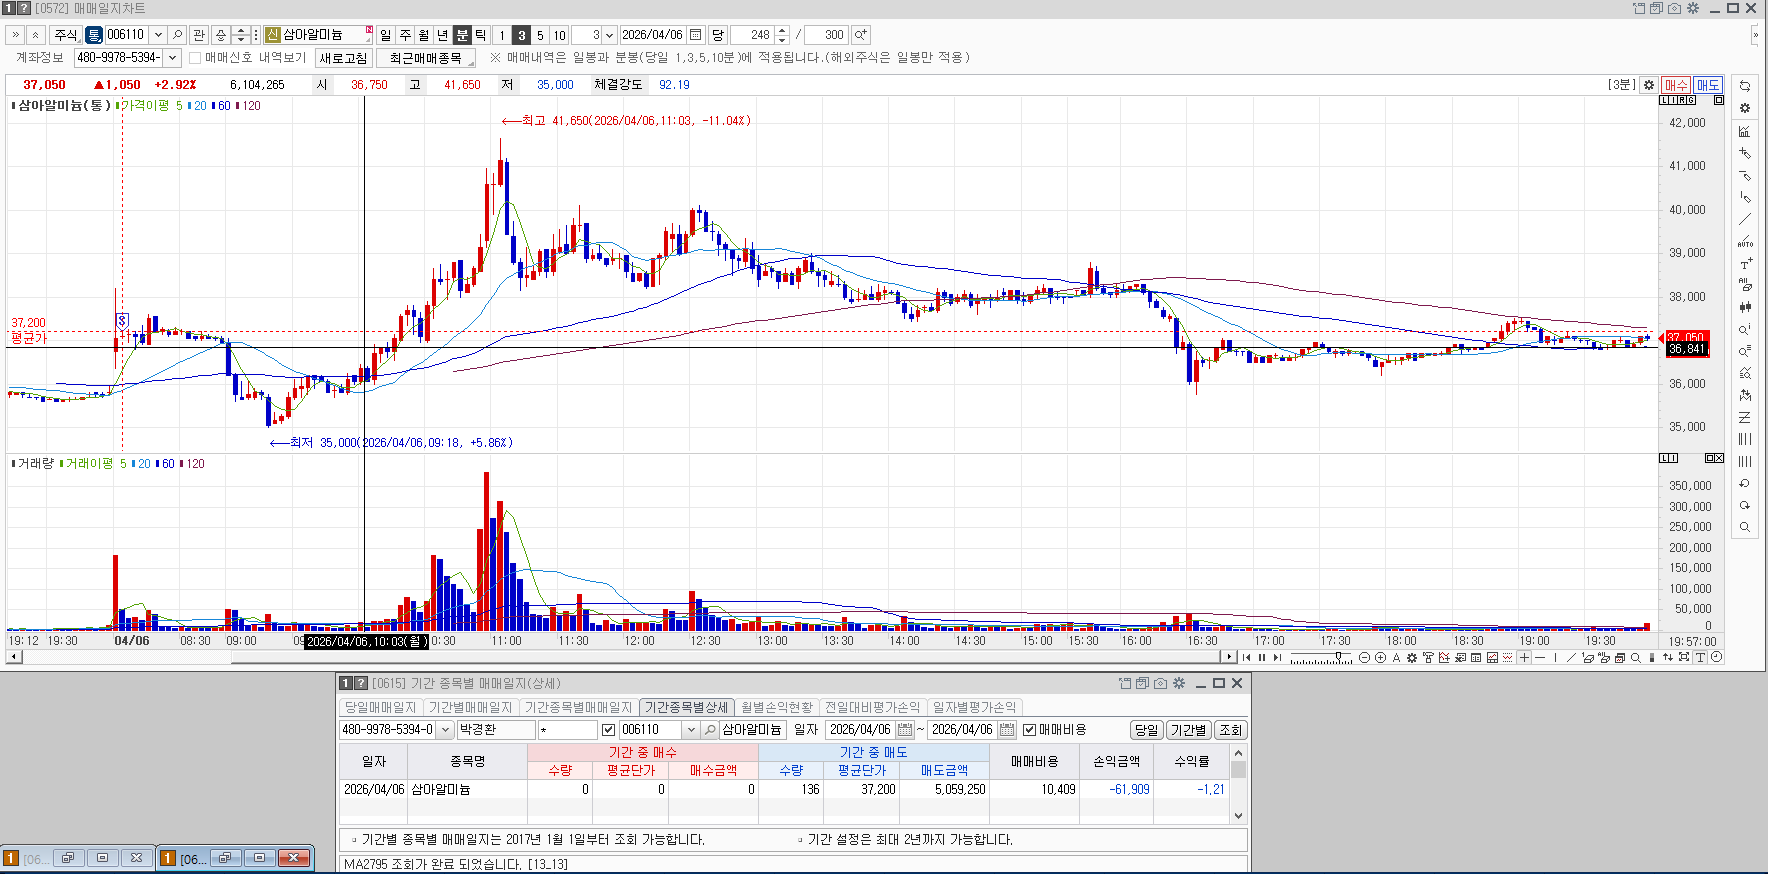This screenshot has height=874, width=1768.
Task: Open 전일대비평가손익 tab
Action: 872,707
